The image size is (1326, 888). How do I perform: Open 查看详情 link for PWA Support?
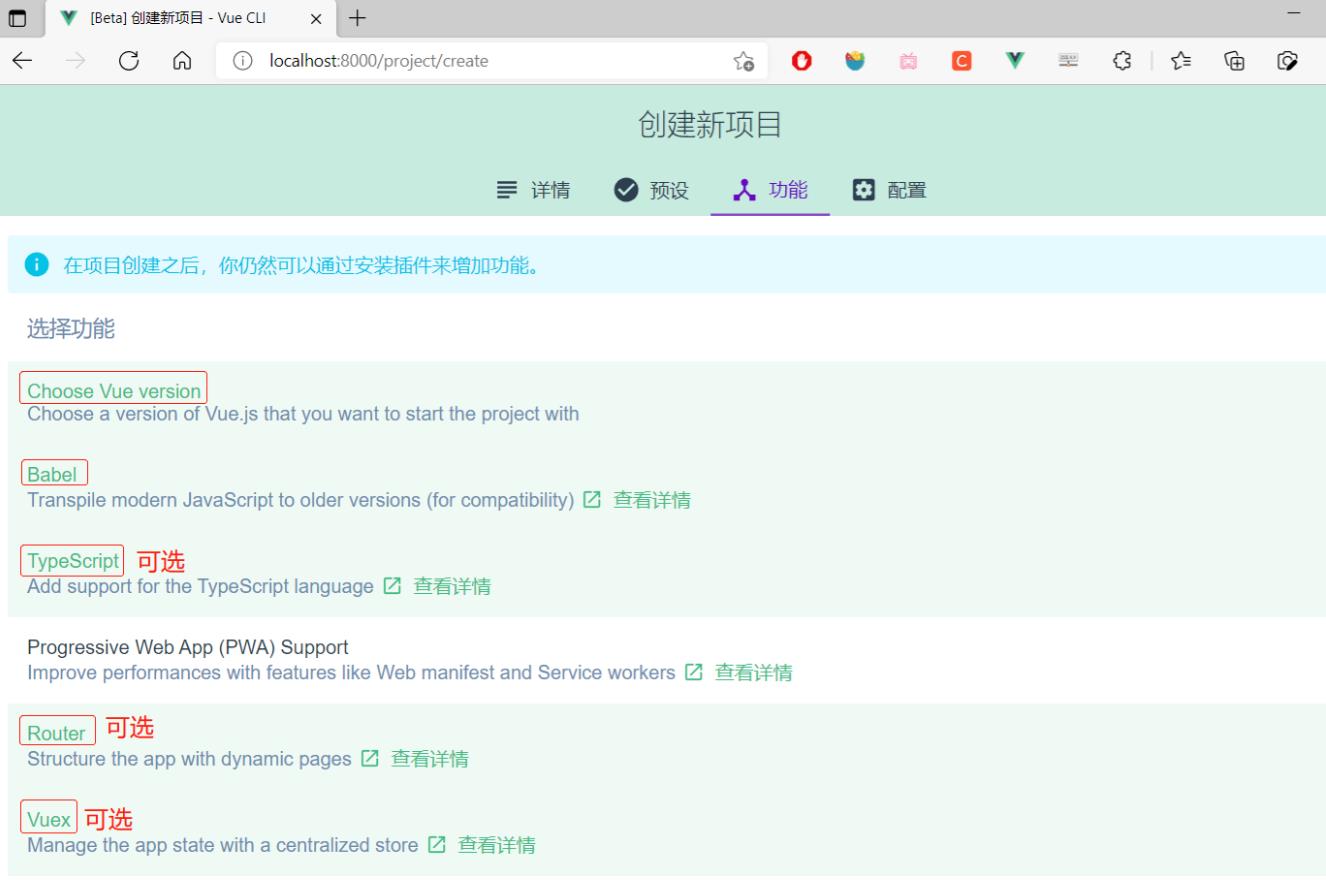[x=753, y=673]
